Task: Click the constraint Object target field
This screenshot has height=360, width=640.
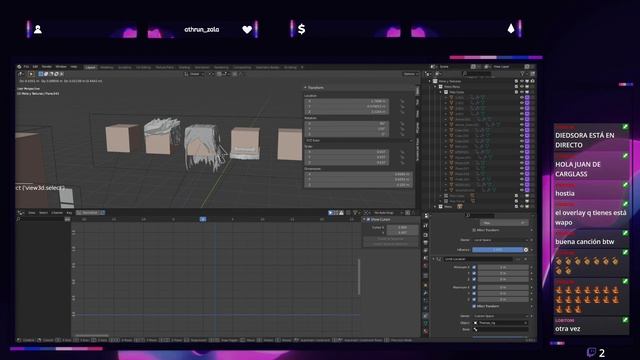Action: [500, 323]
